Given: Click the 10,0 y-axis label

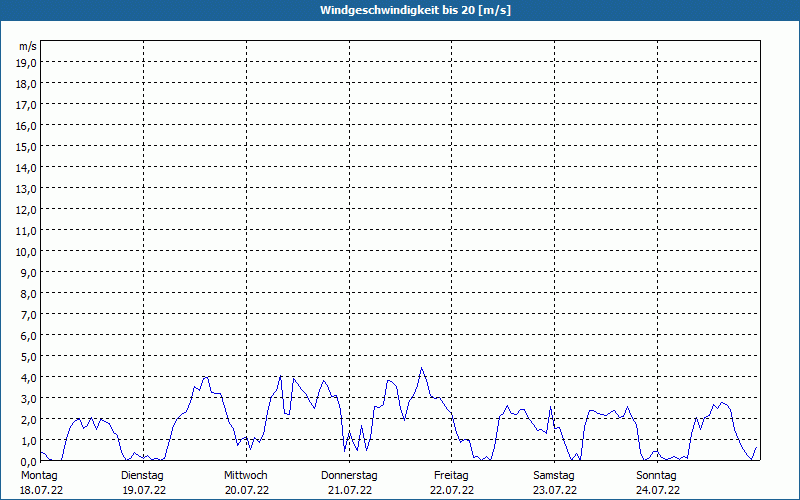Looking at the screenshot, I should pos(27,251).
